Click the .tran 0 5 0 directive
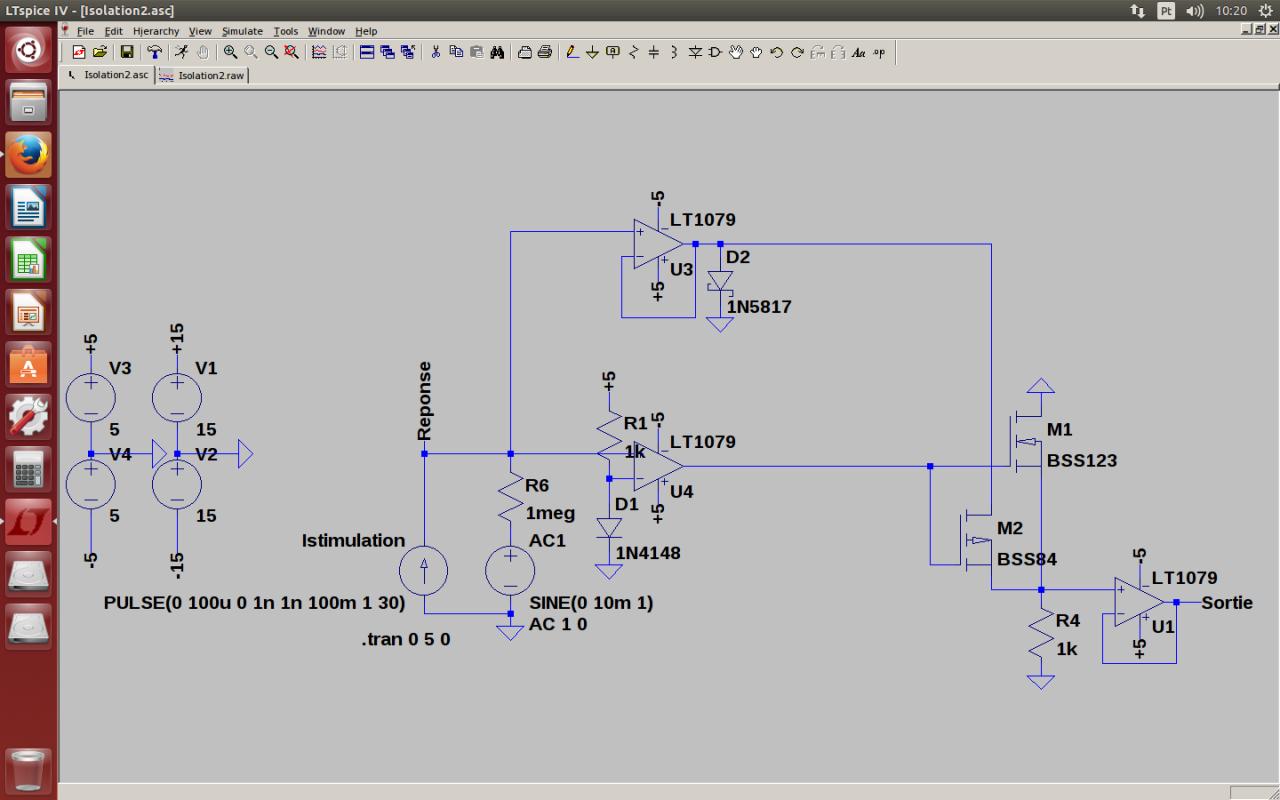The image size is (1280, 800). tap(406, 639)
